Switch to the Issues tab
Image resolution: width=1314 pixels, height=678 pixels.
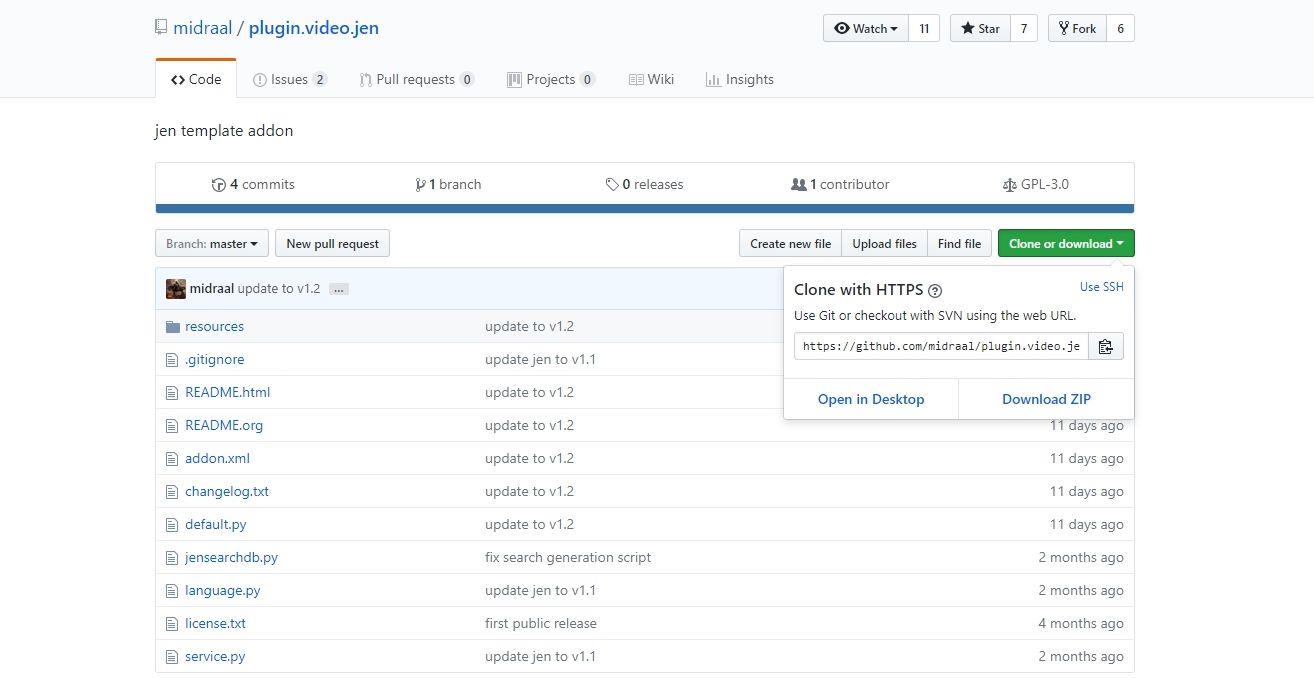[x=289, y=79]
